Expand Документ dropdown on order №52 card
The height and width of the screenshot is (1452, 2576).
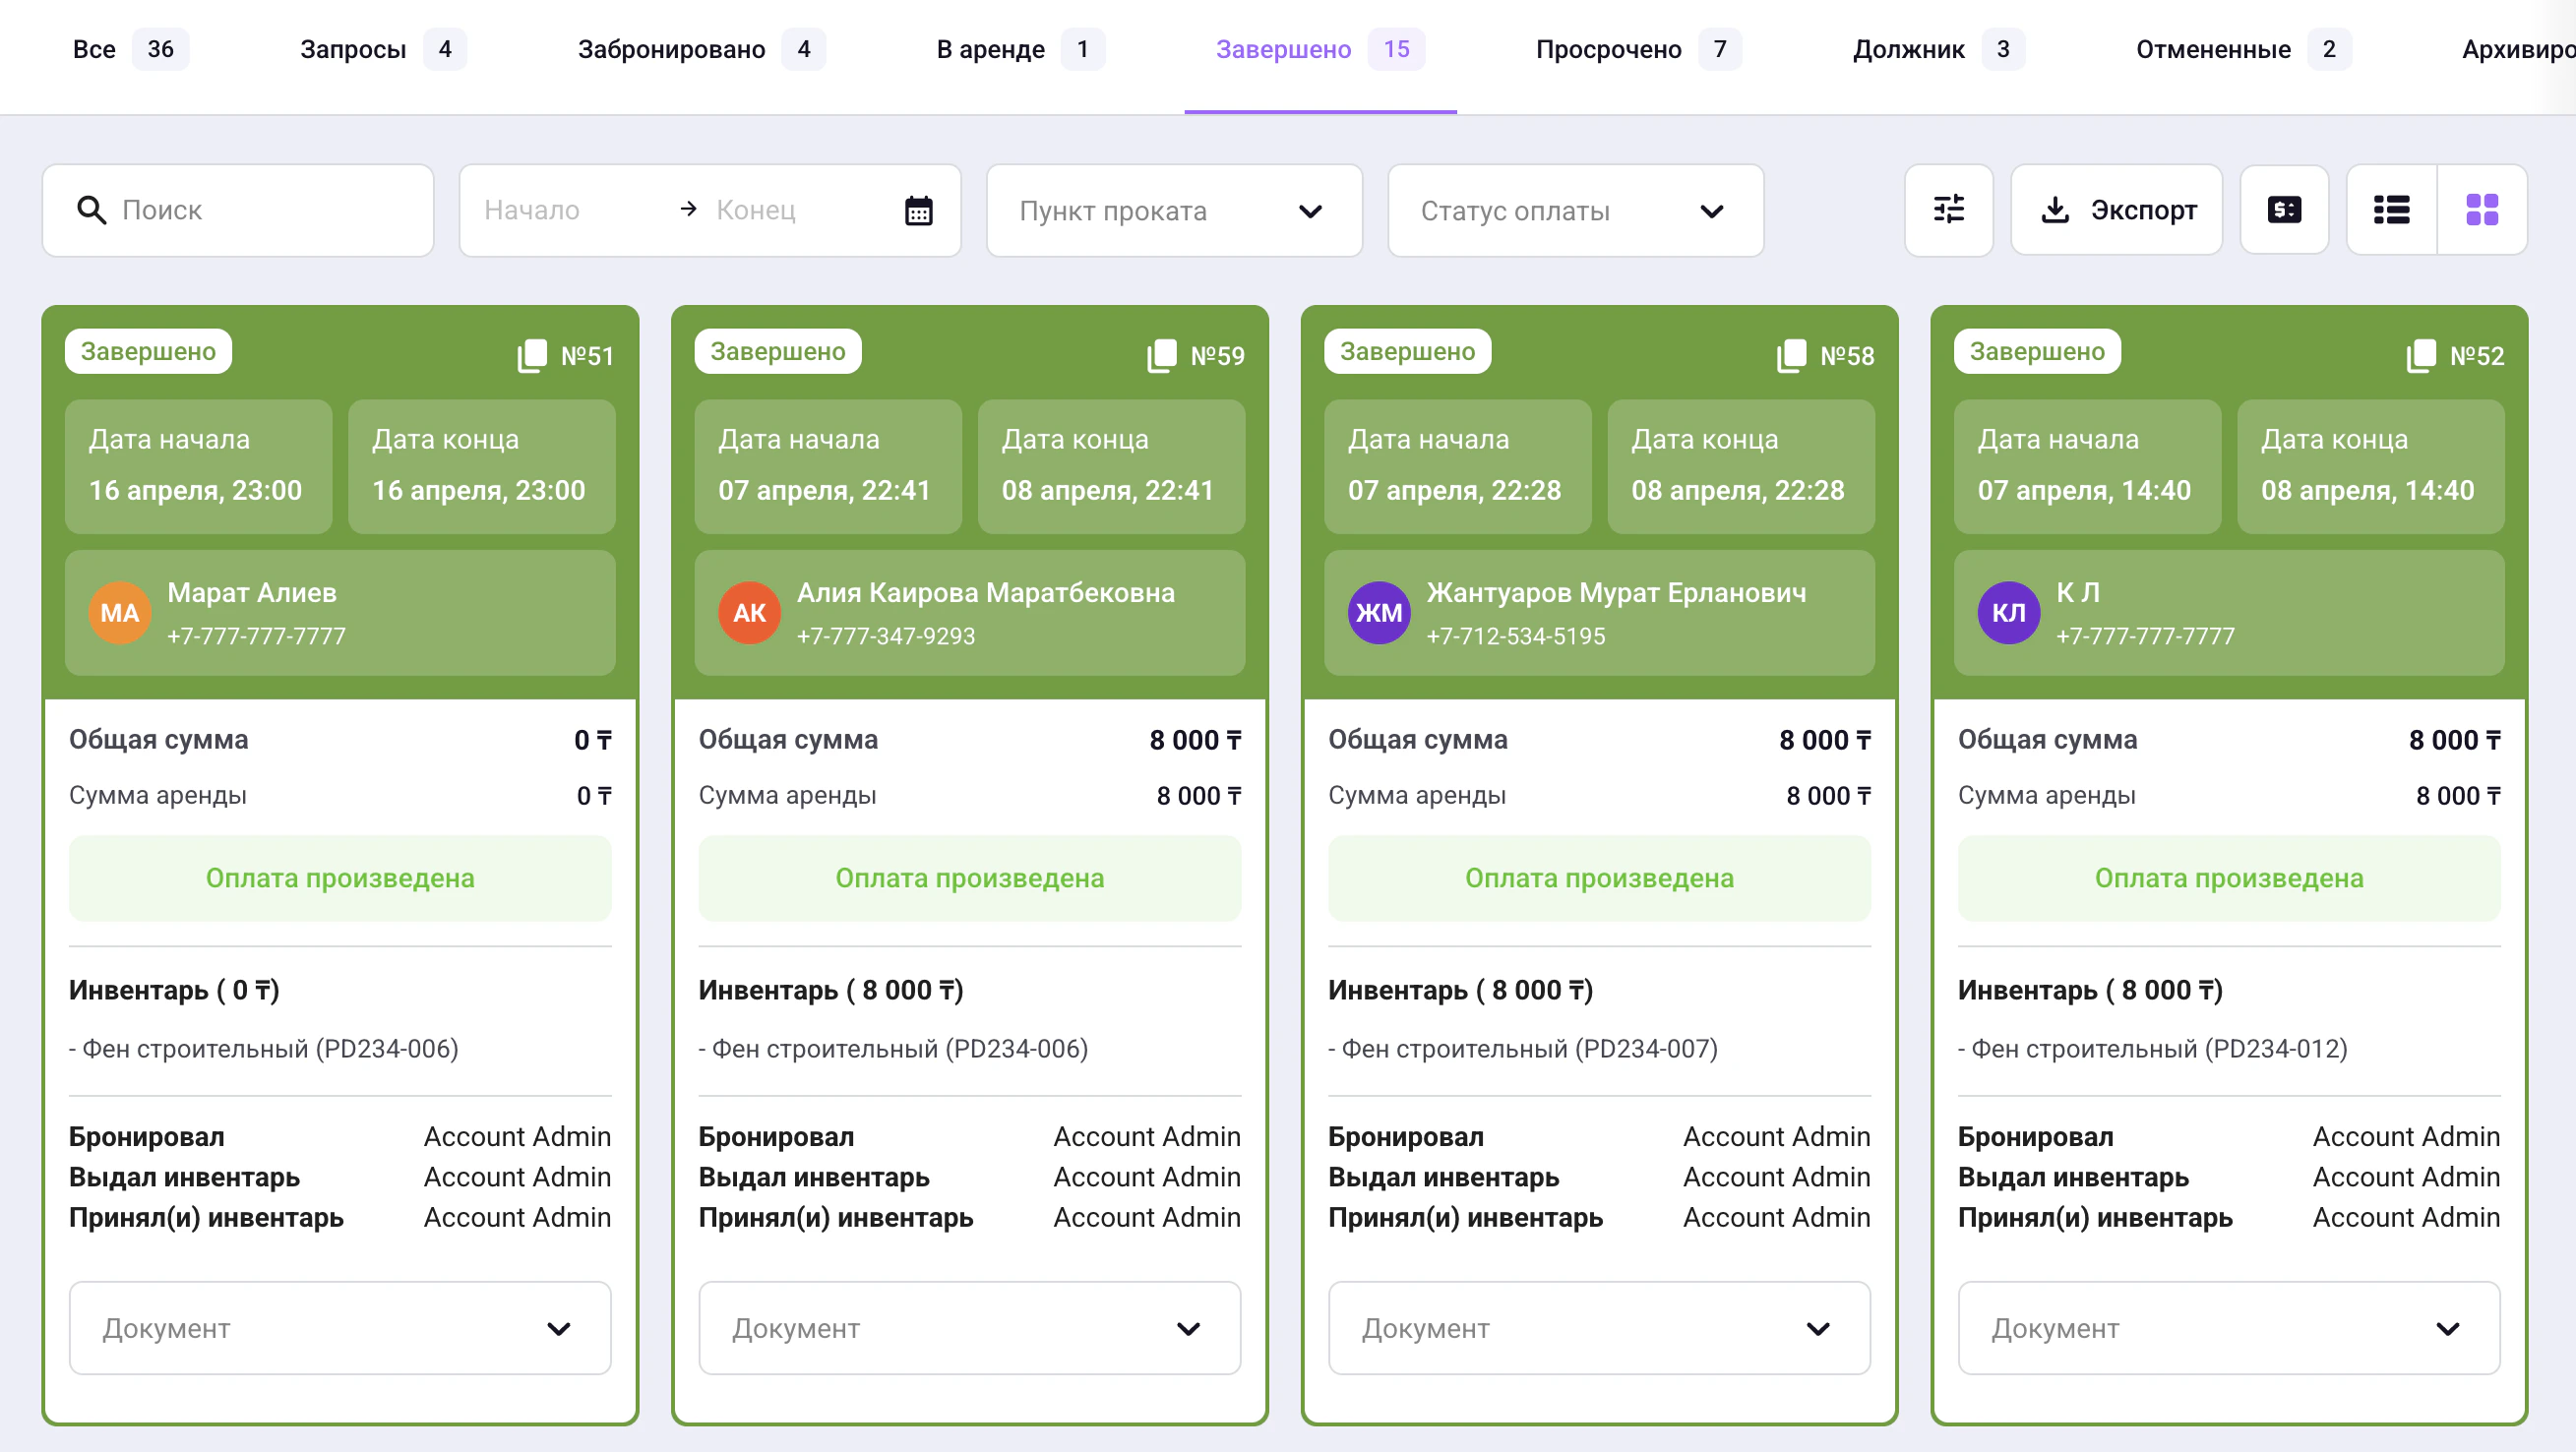click(2228, 1328)
